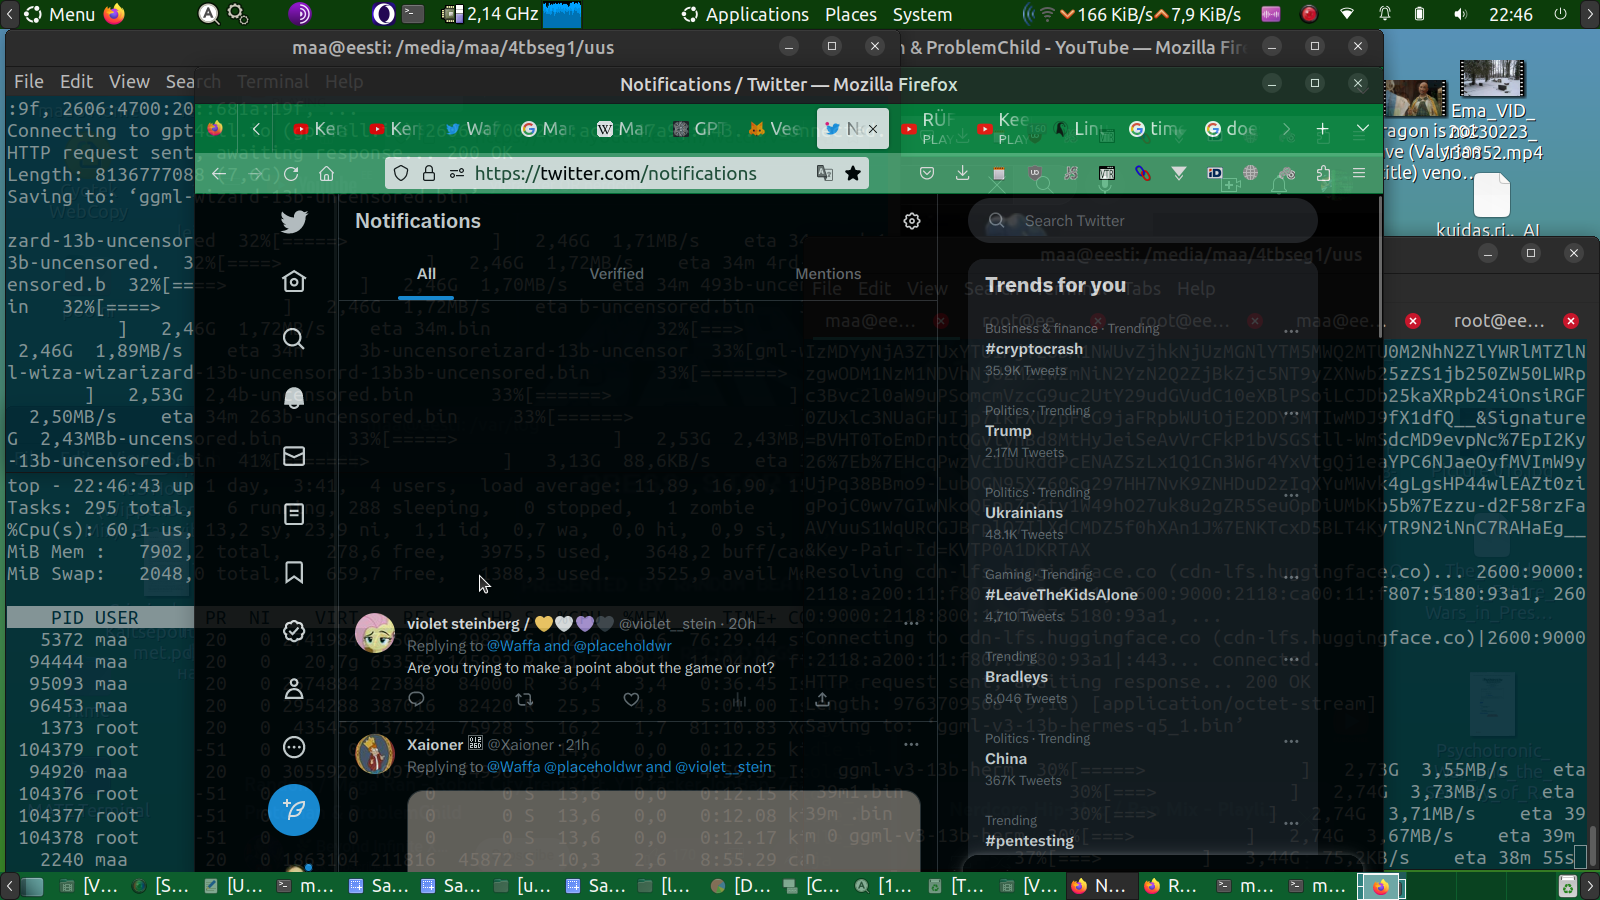
Task: Click the blue compose Tweet button
Action: (294, 809)
